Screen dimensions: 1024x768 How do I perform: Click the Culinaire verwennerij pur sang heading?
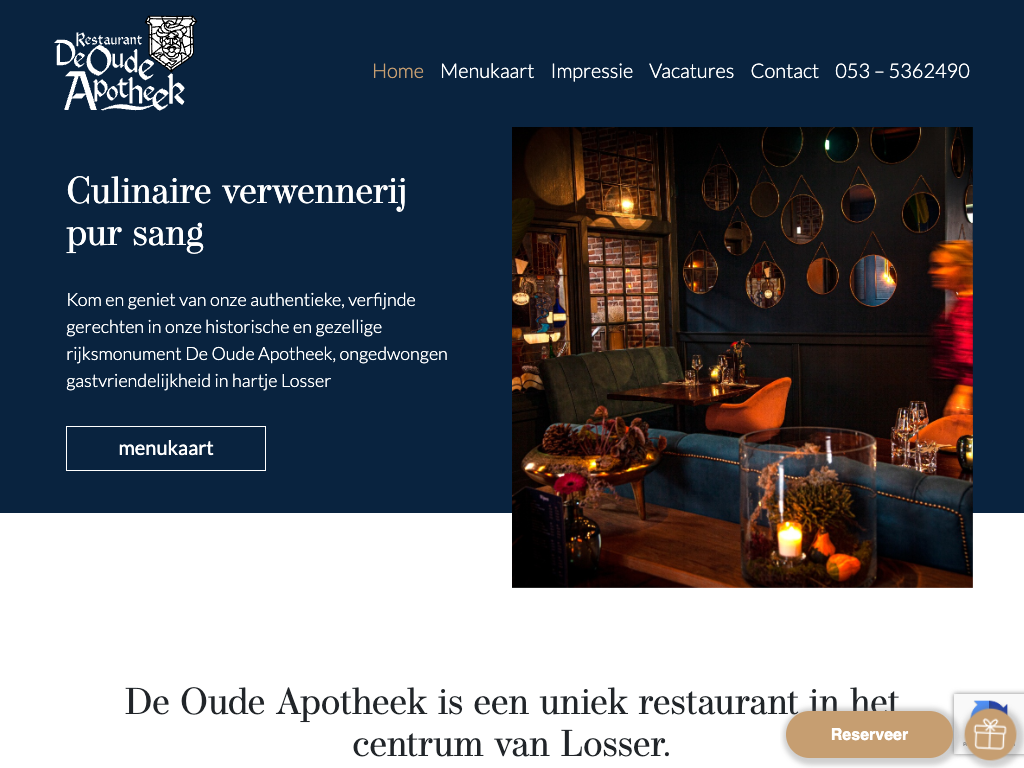click(x=236, y=212)
